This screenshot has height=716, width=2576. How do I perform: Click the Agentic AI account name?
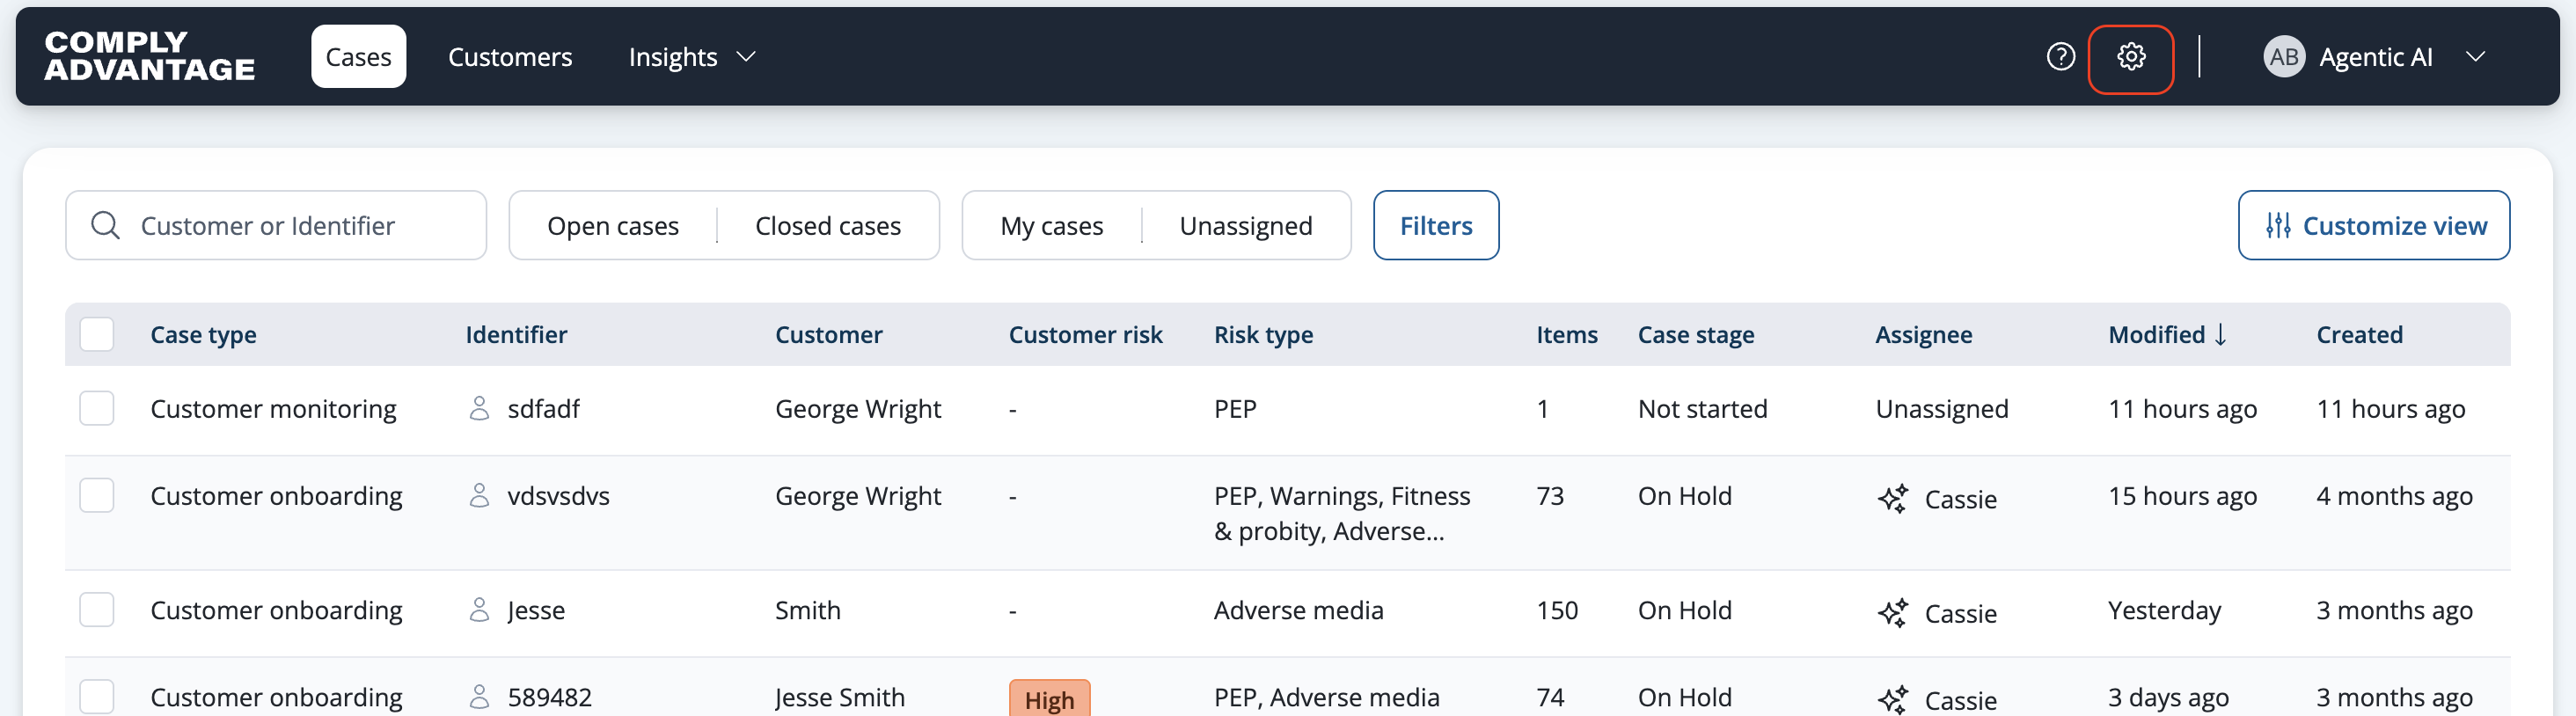click(x=2376, y=57)
